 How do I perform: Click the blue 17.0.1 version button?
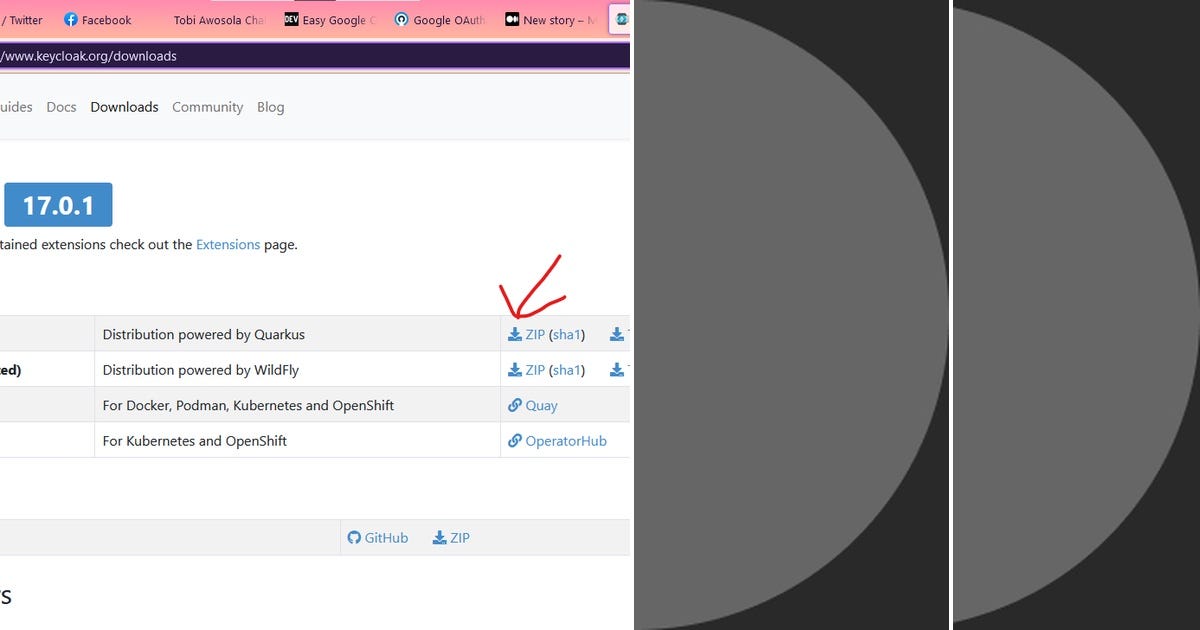point(58,204)
